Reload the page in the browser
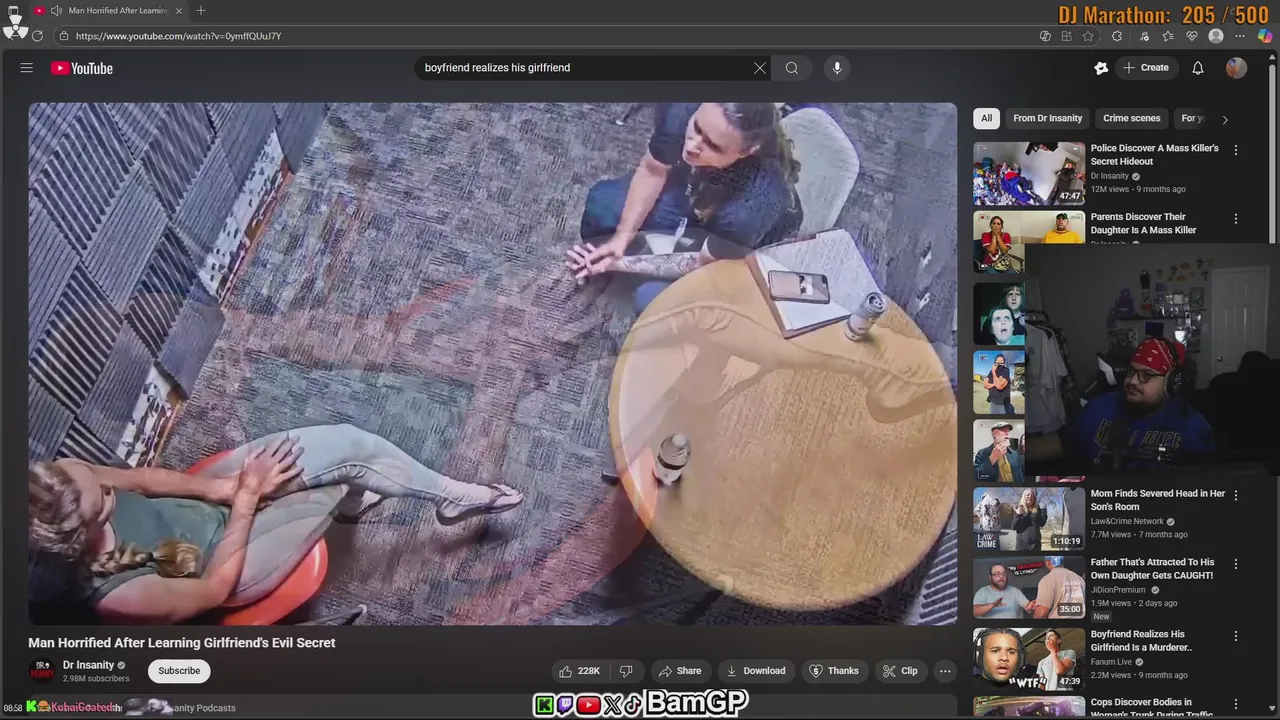Screen dimensions: 1280x720 click(37, 36)
